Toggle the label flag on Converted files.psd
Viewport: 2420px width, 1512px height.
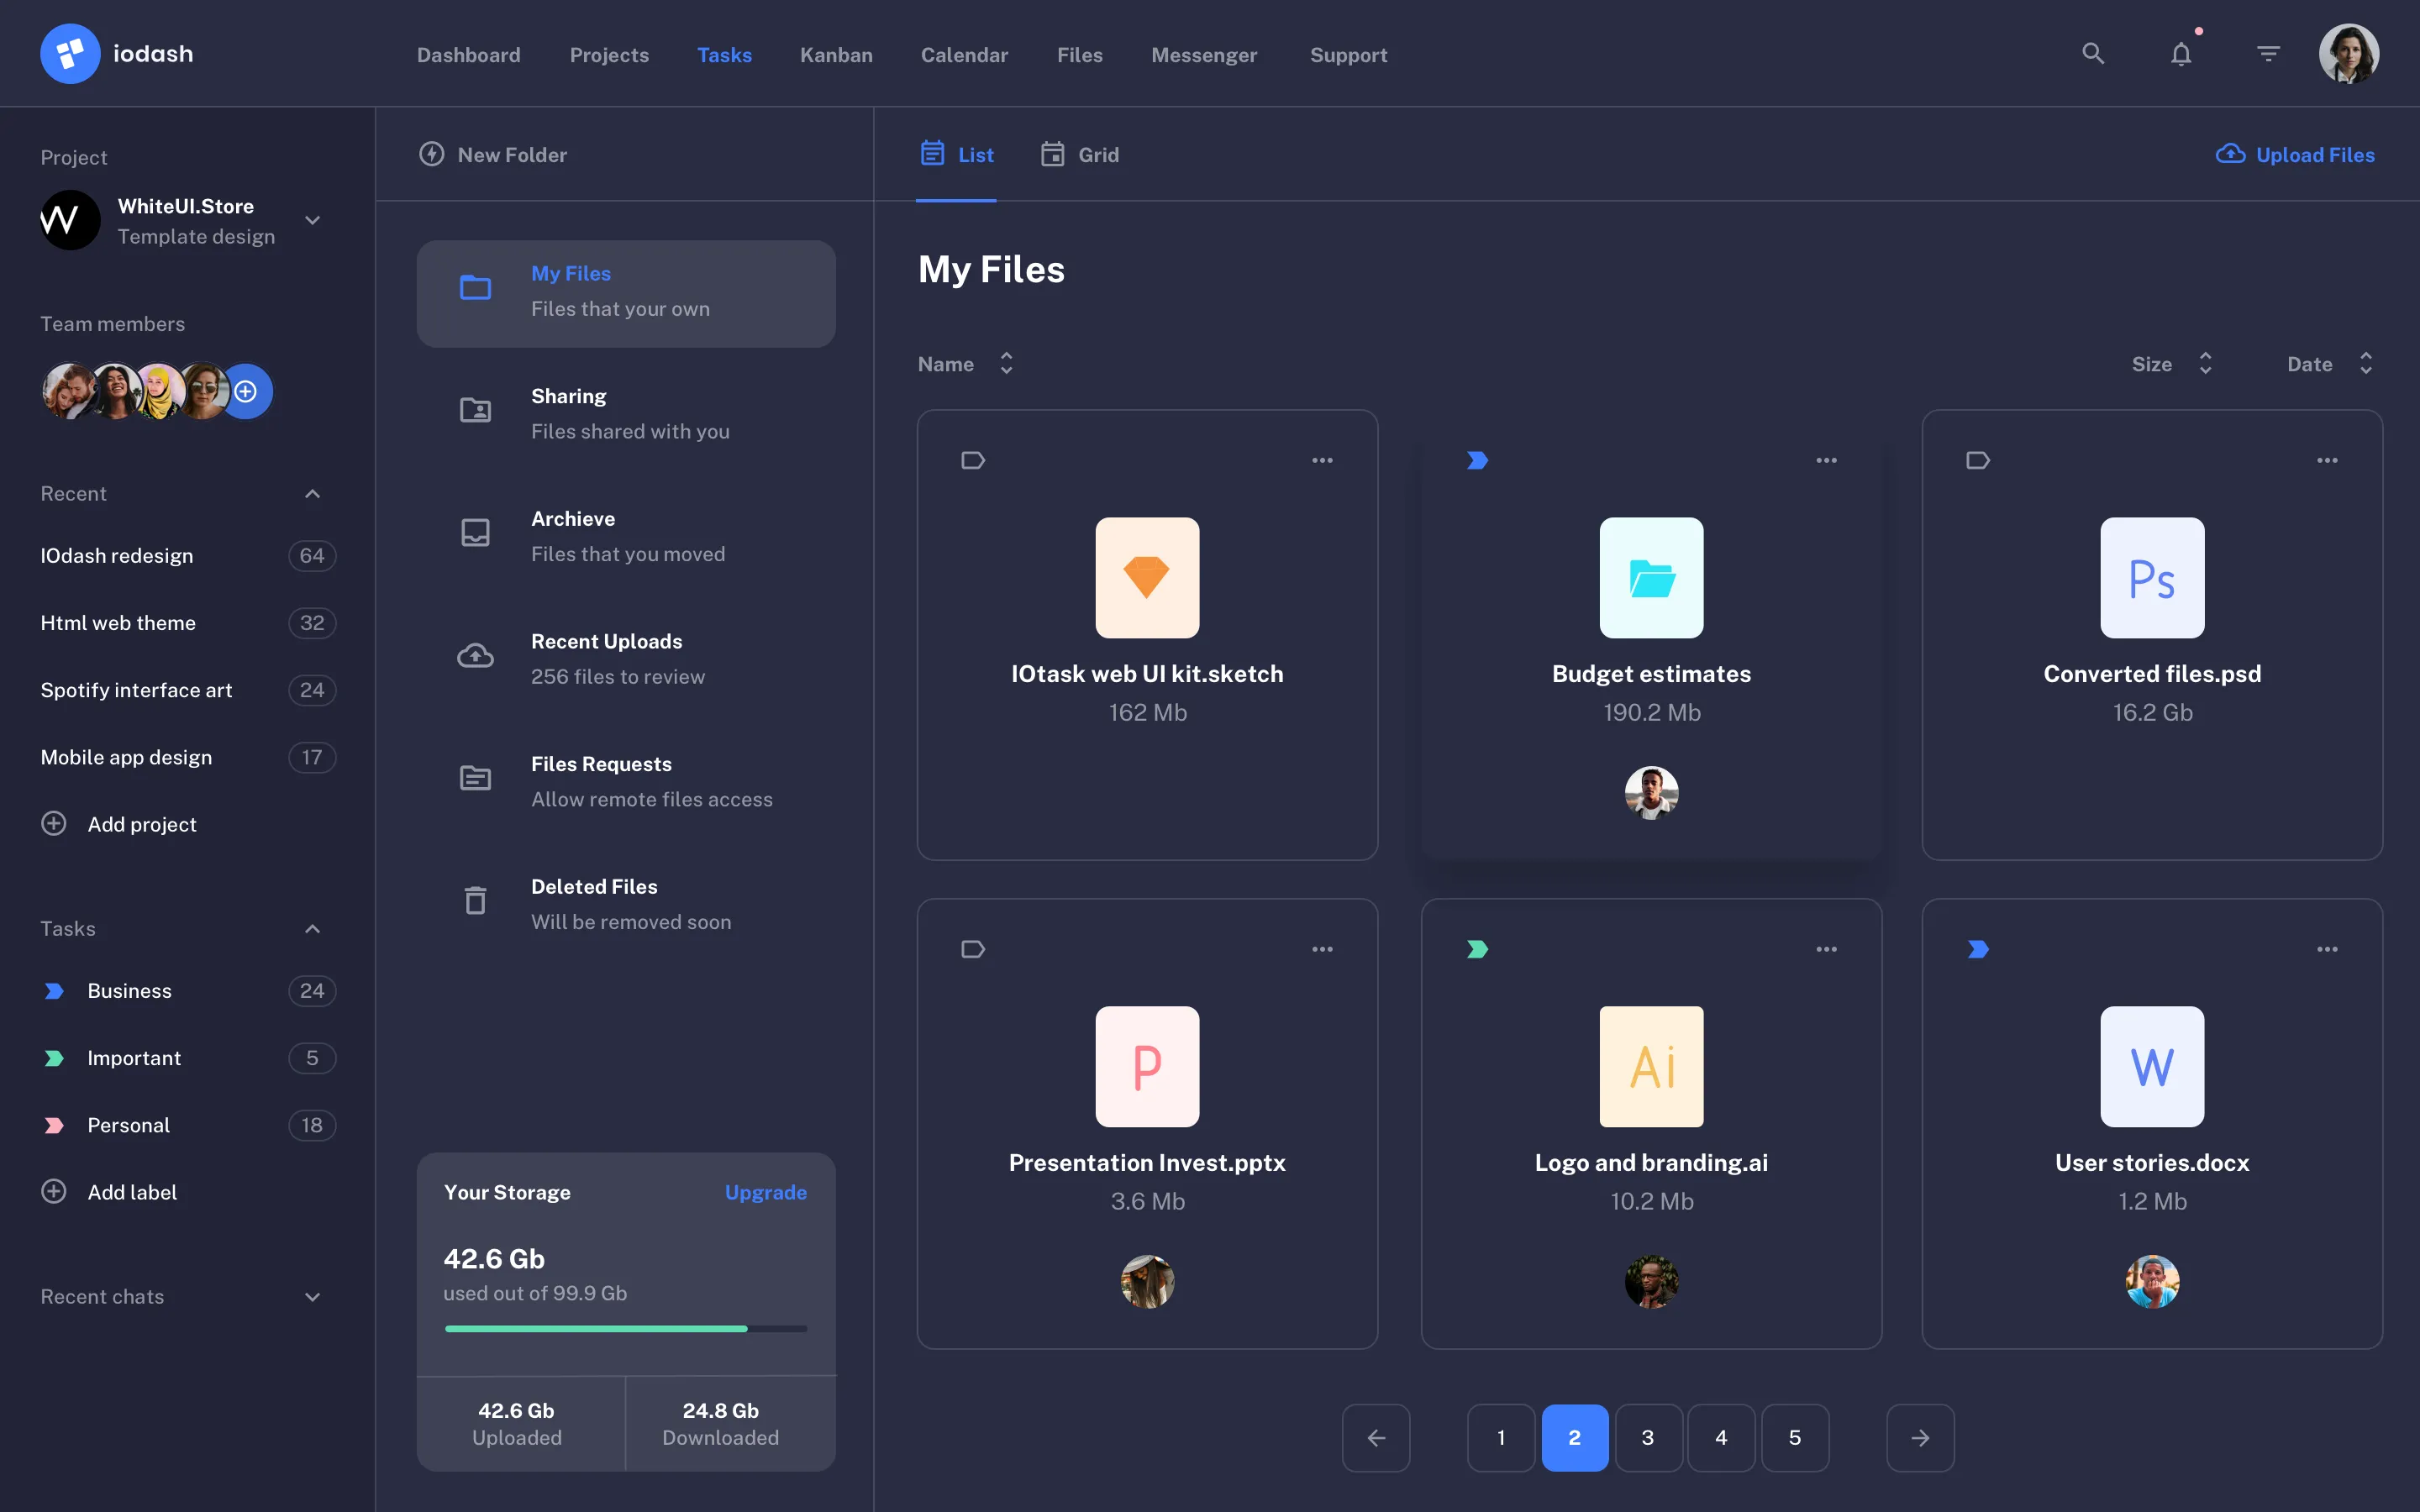coord(1978,460)
